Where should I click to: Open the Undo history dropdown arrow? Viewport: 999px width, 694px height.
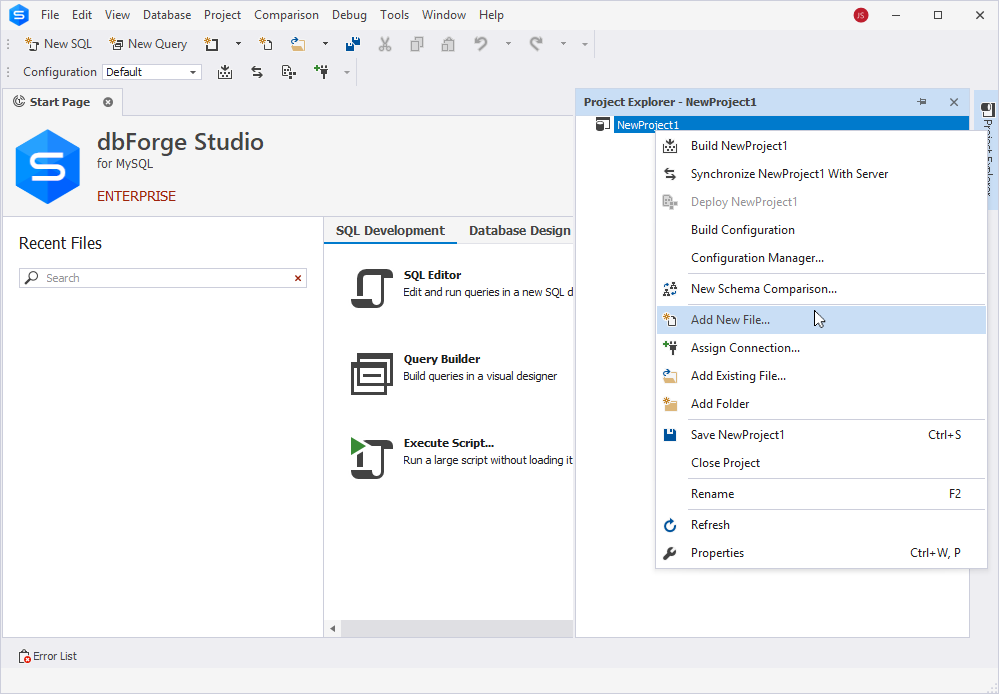pos(508,44)
